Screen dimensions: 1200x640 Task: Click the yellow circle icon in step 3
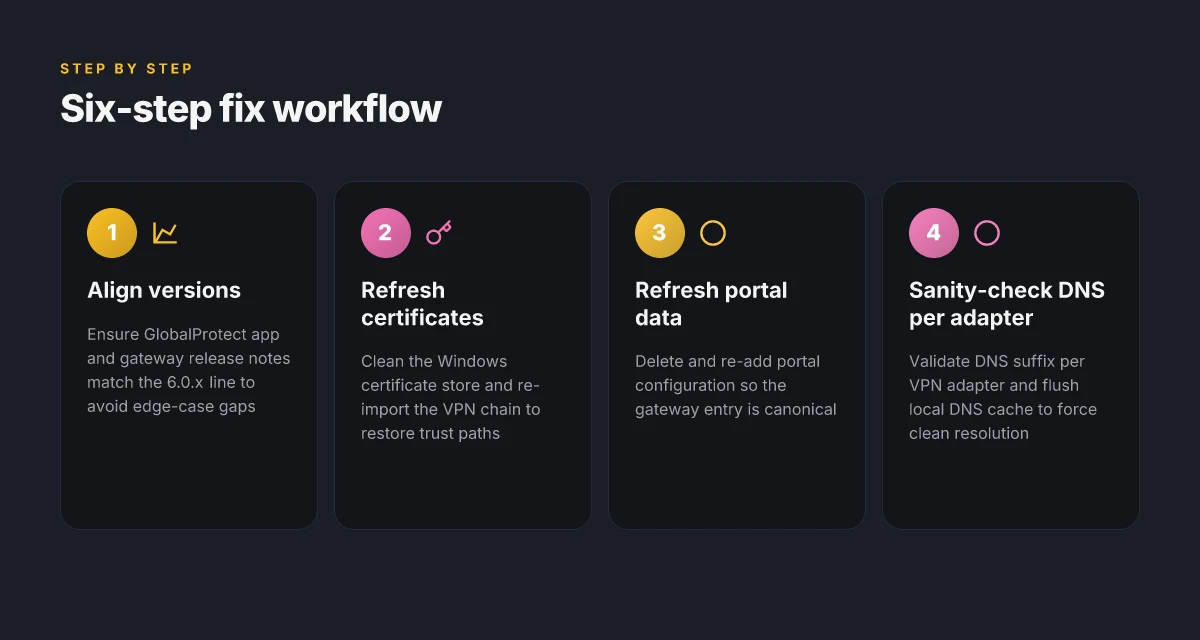[713, 233]
